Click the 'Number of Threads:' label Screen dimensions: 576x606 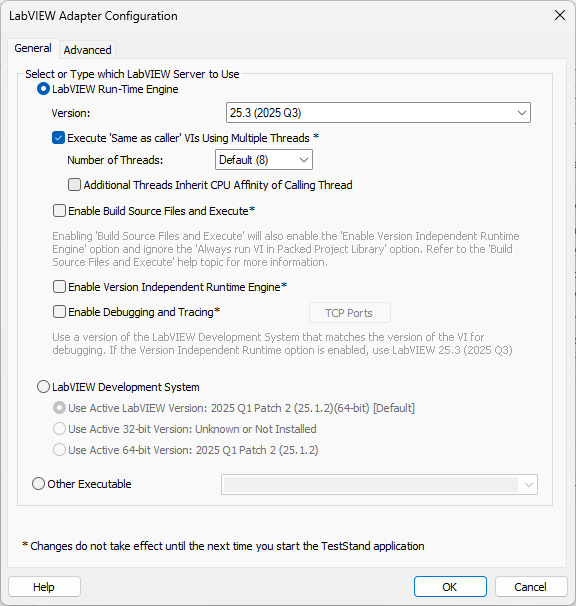click(x=115, y=160)
